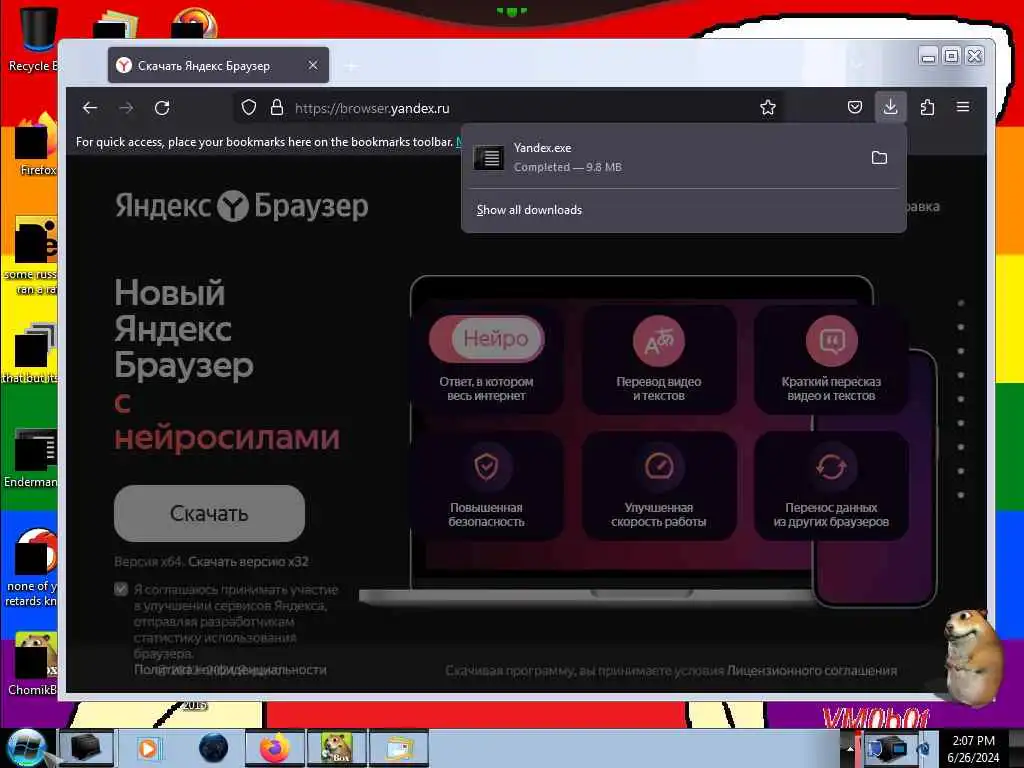
Task: Show Yandex.exe in its containing folder
Action: point(880,157)
